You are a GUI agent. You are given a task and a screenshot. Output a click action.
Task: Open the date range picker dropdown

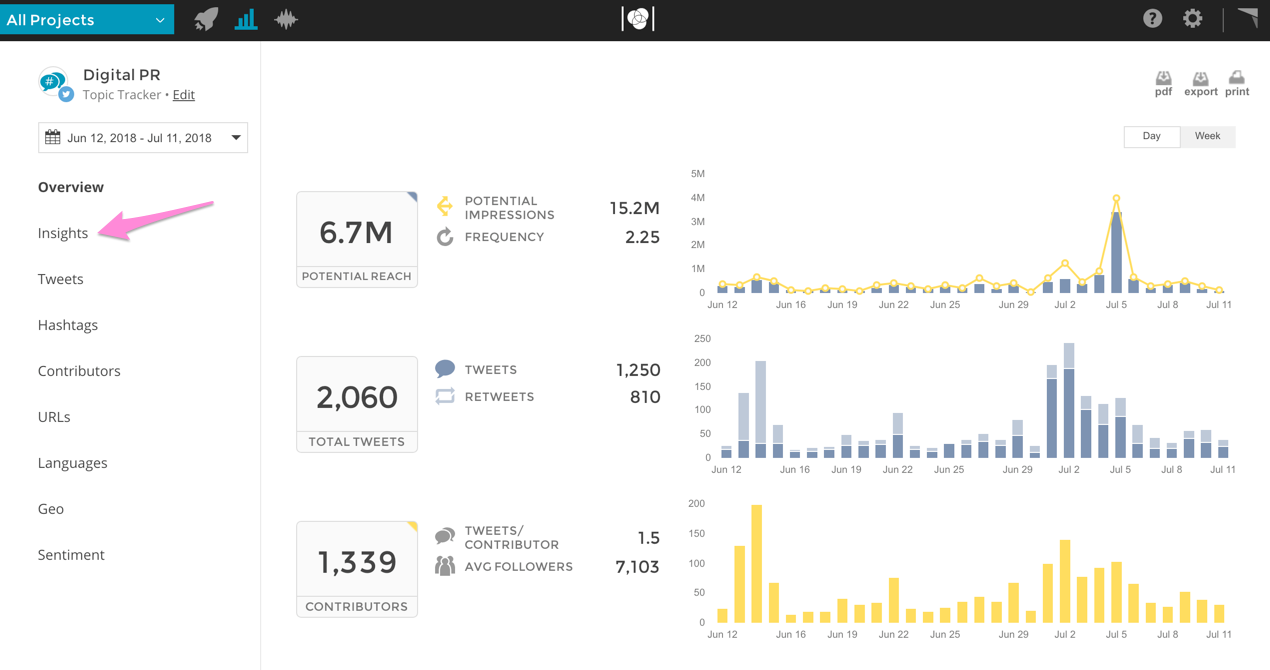pyautogui.click(x=143, y=138)
